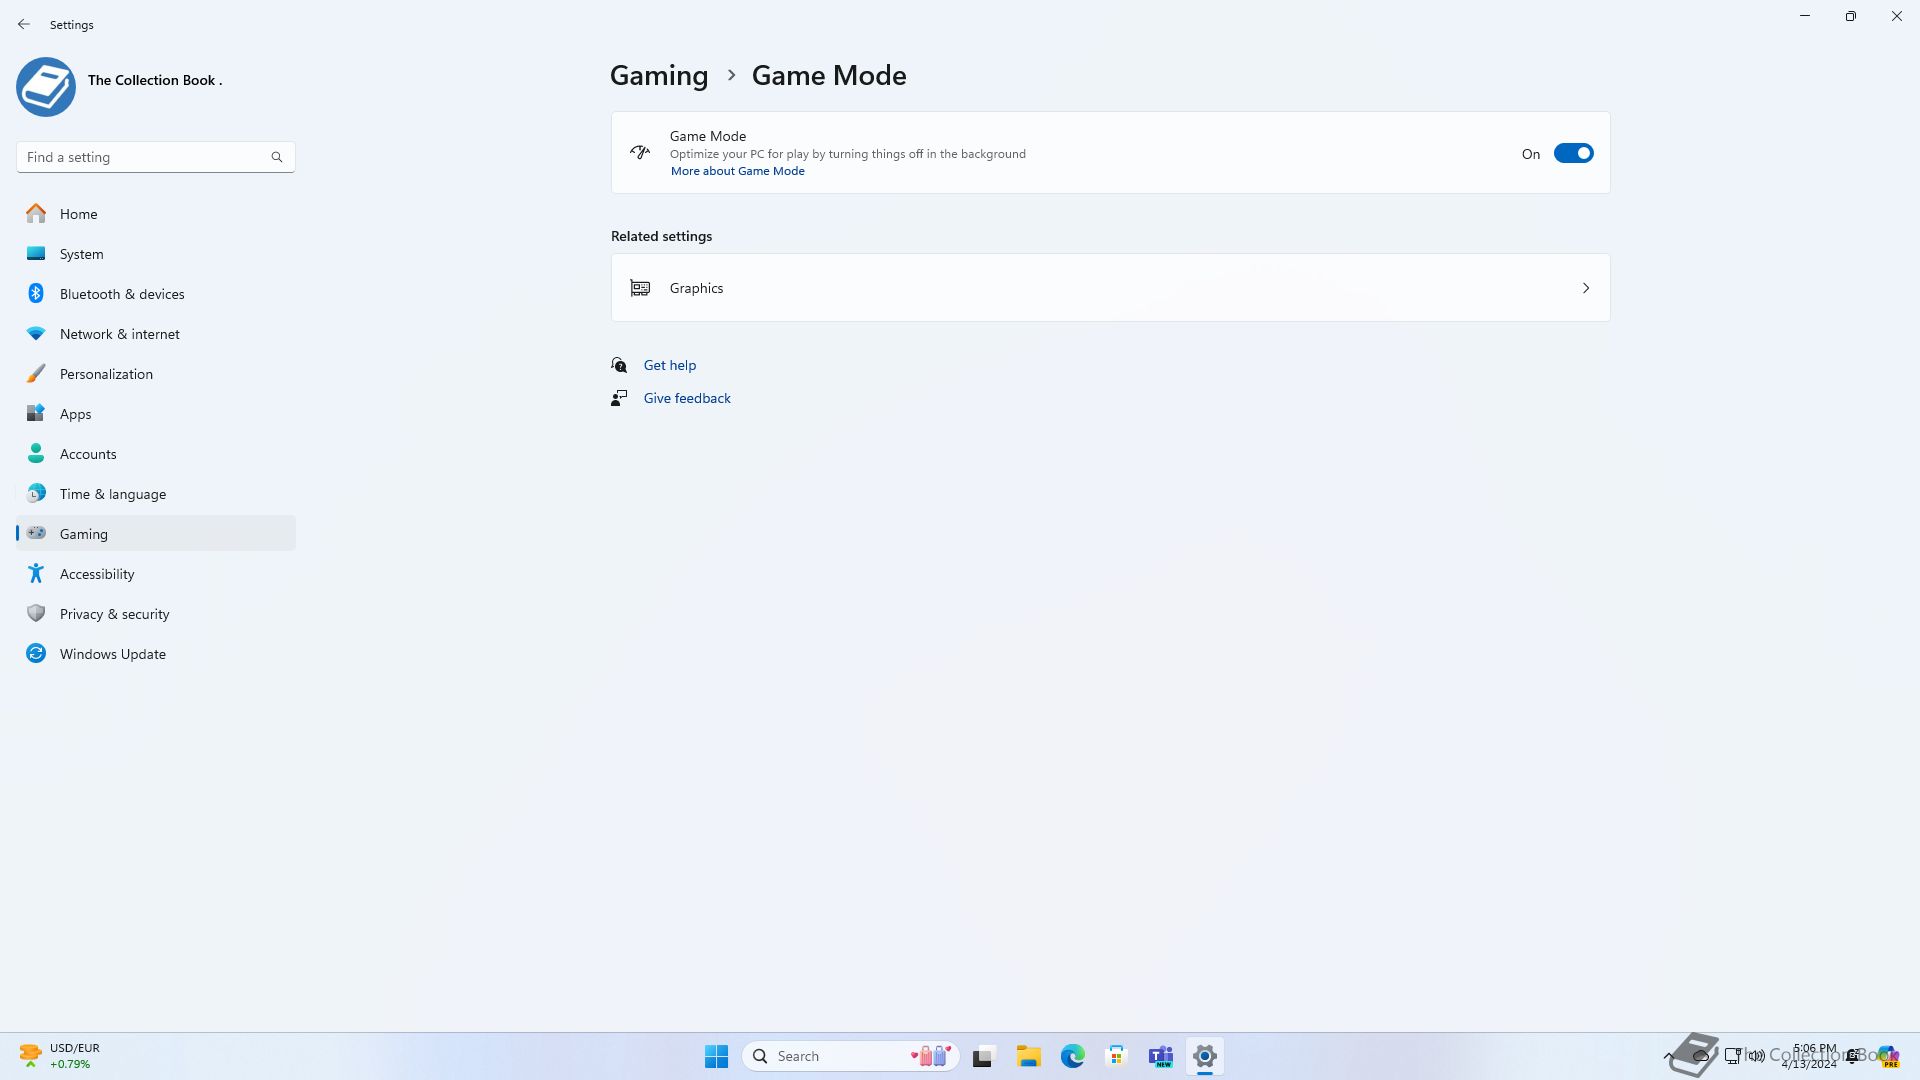This screenshot has height=1080, width=1920.
Task: Open Microsoft Edge from the taskbar
Action: (x=1072, y=1056)
